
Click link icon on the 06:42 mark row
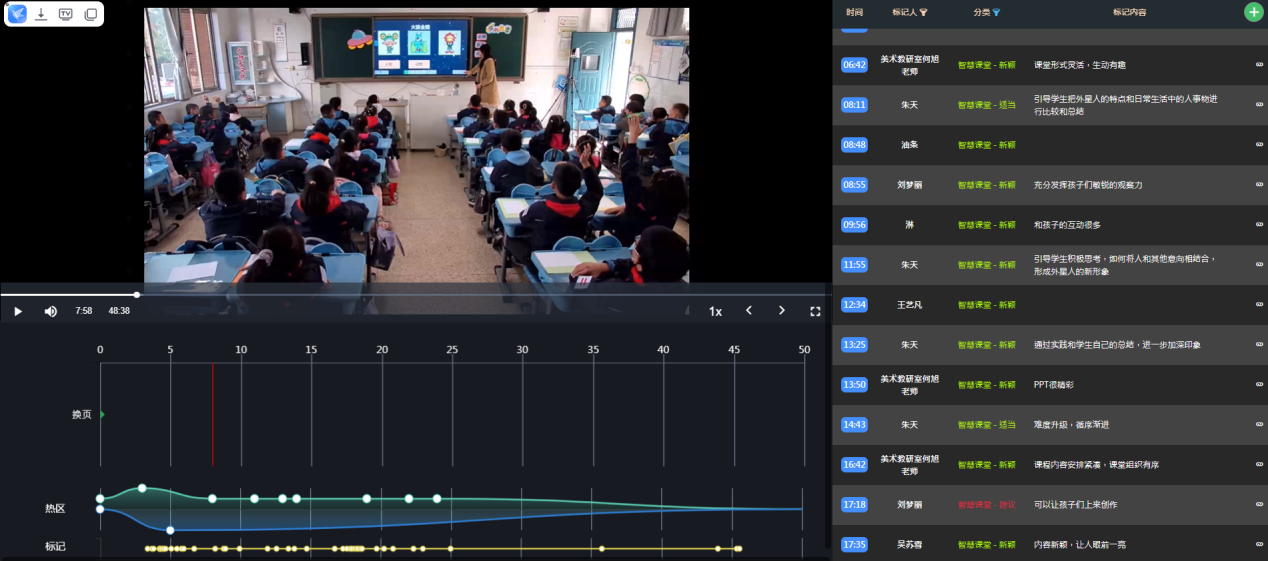1259,65
